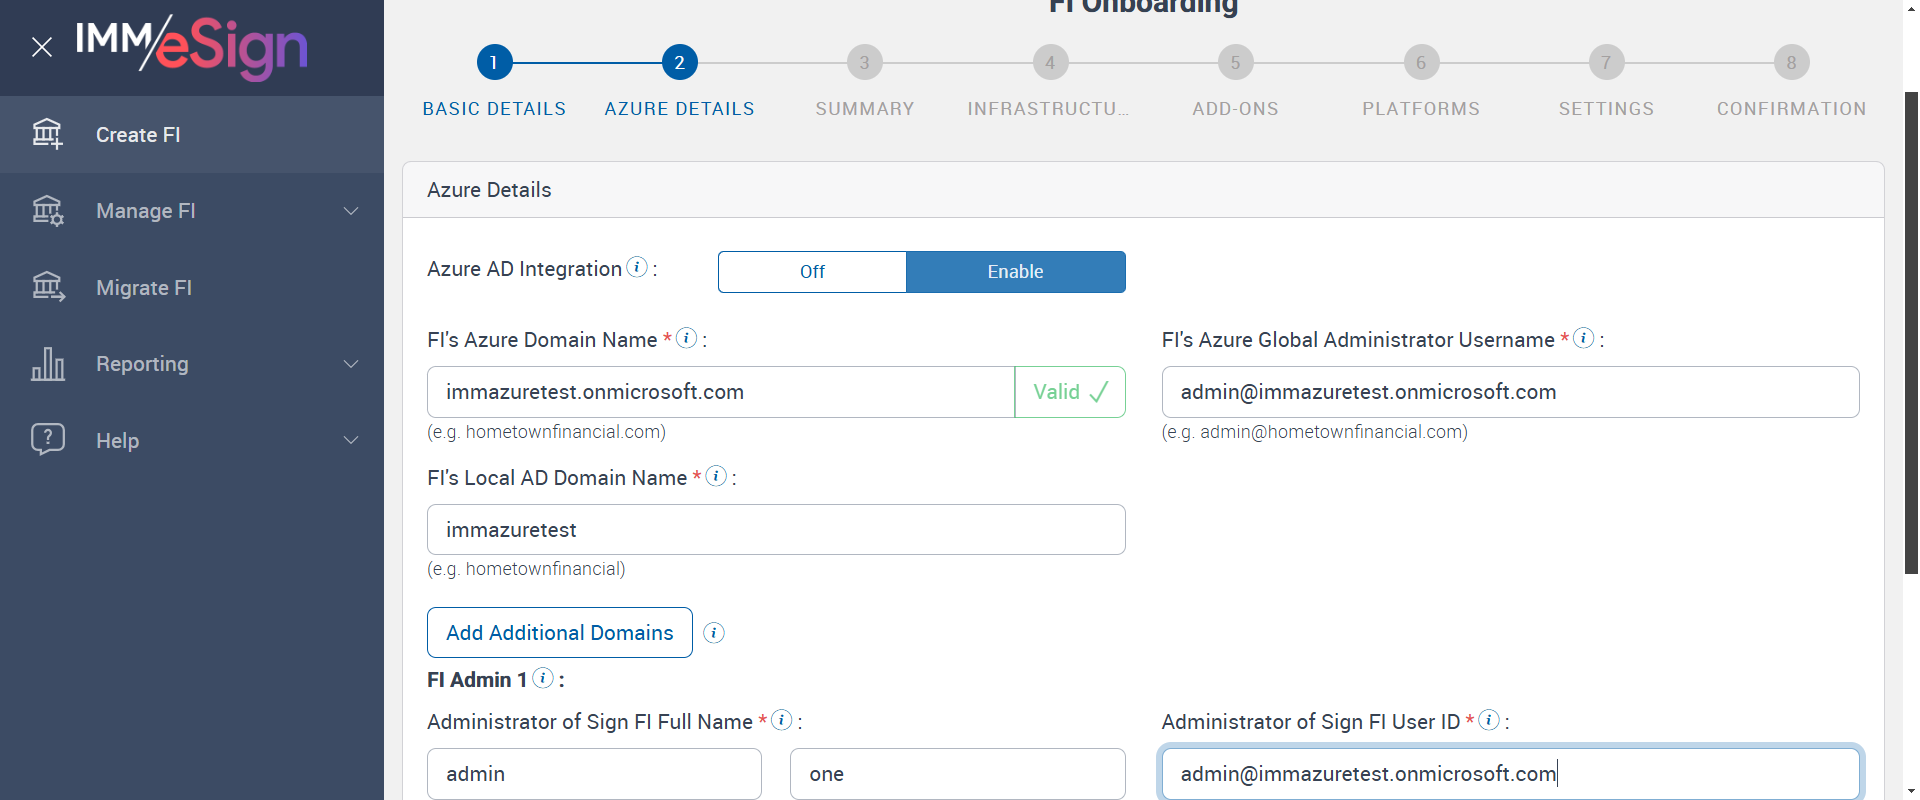Show info for FI's Local AD Domain Name
The height and width of the screenshot is (800, 1920).
[x=716, y=476]
